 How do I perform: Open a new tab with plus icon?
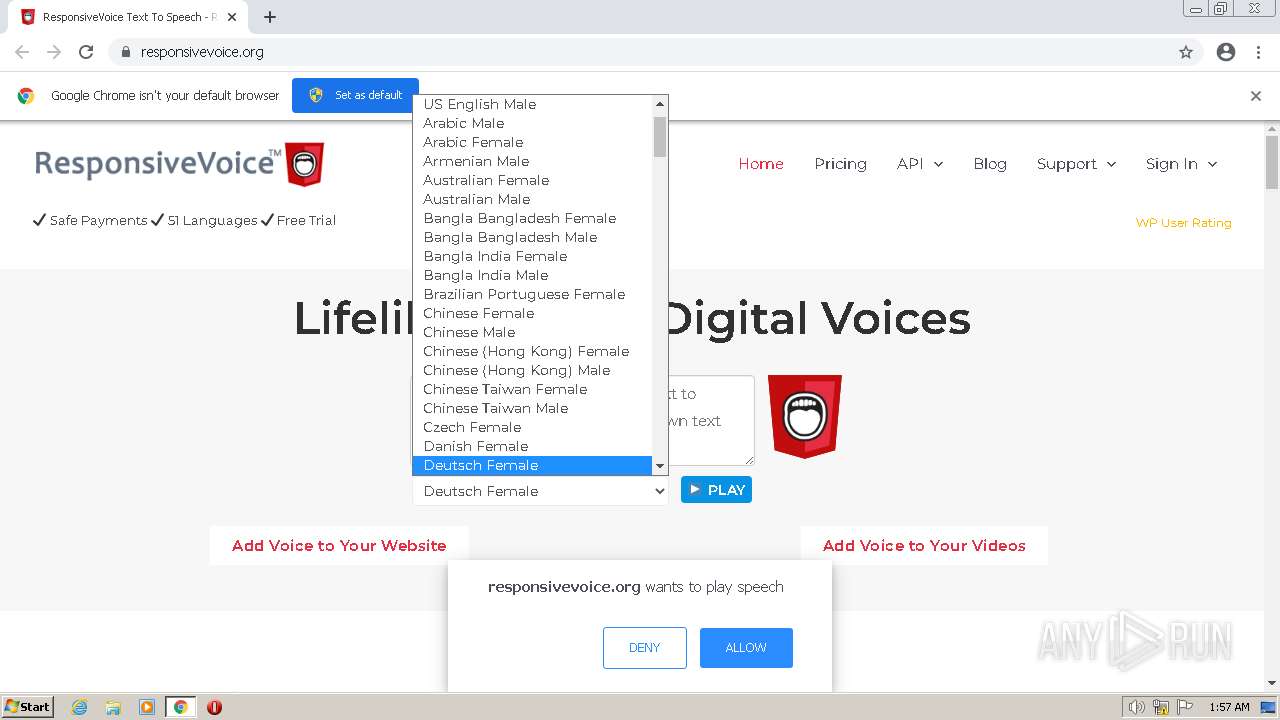270,17
